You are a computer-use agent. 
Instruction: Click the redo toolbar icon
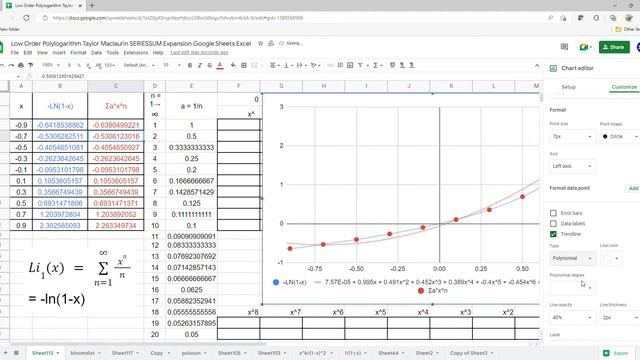[11, 65]
